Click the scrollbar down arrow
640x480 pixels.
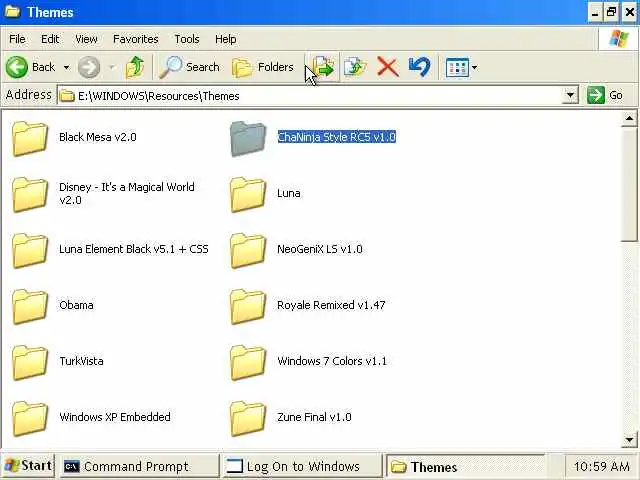(629, 440)
